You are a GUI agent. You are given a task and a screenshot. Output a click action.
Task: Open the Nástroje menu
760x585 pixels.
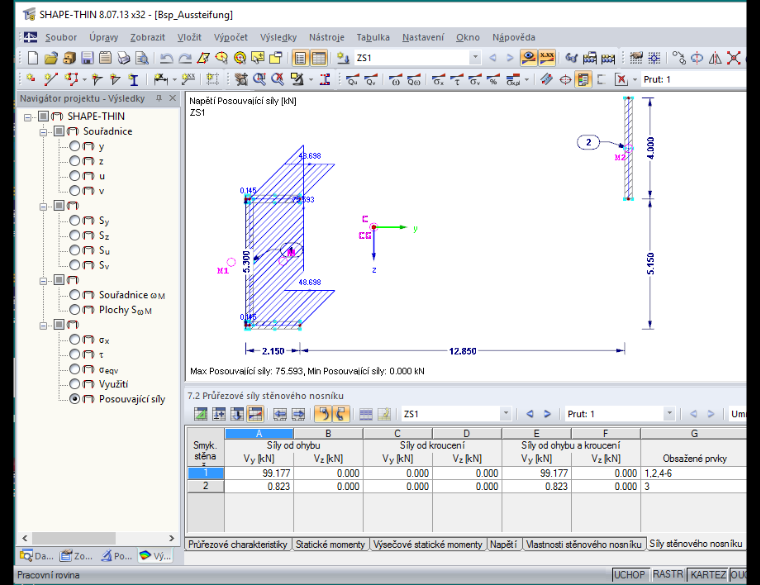[327, 37]
